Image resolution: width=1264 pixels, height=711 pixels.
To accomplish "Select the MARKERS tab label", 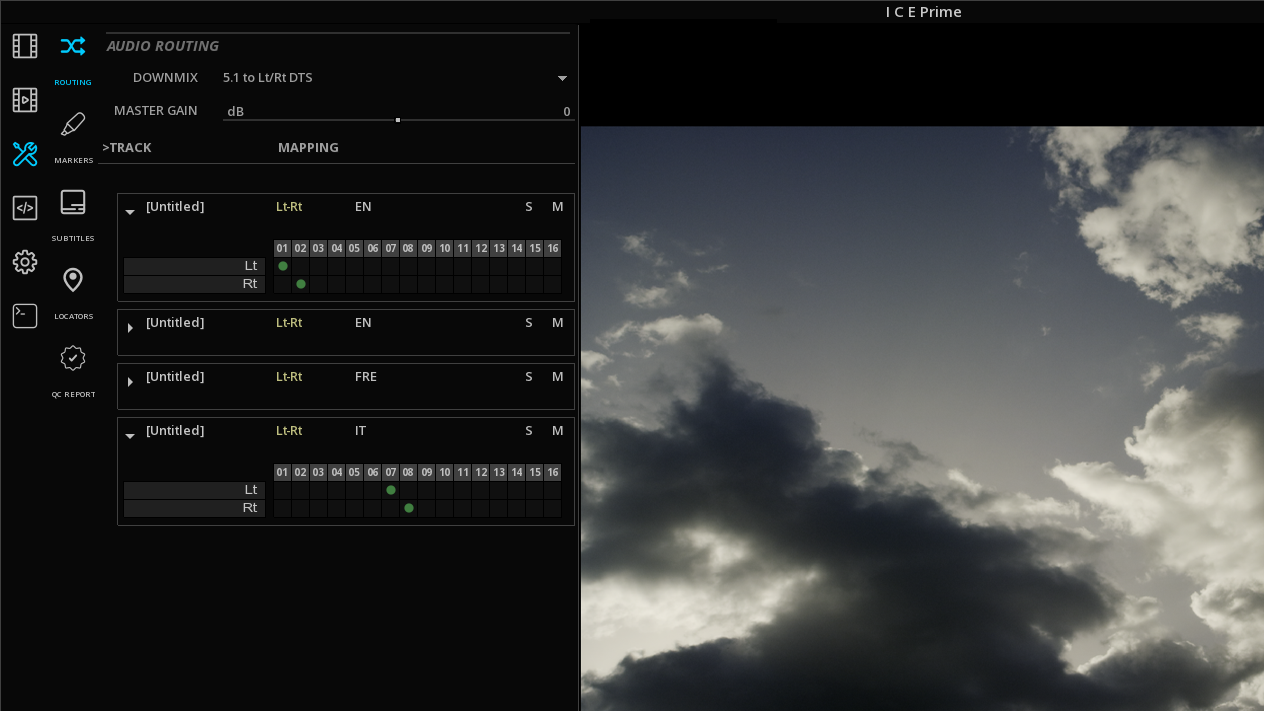I will click(x=74, y=161).
